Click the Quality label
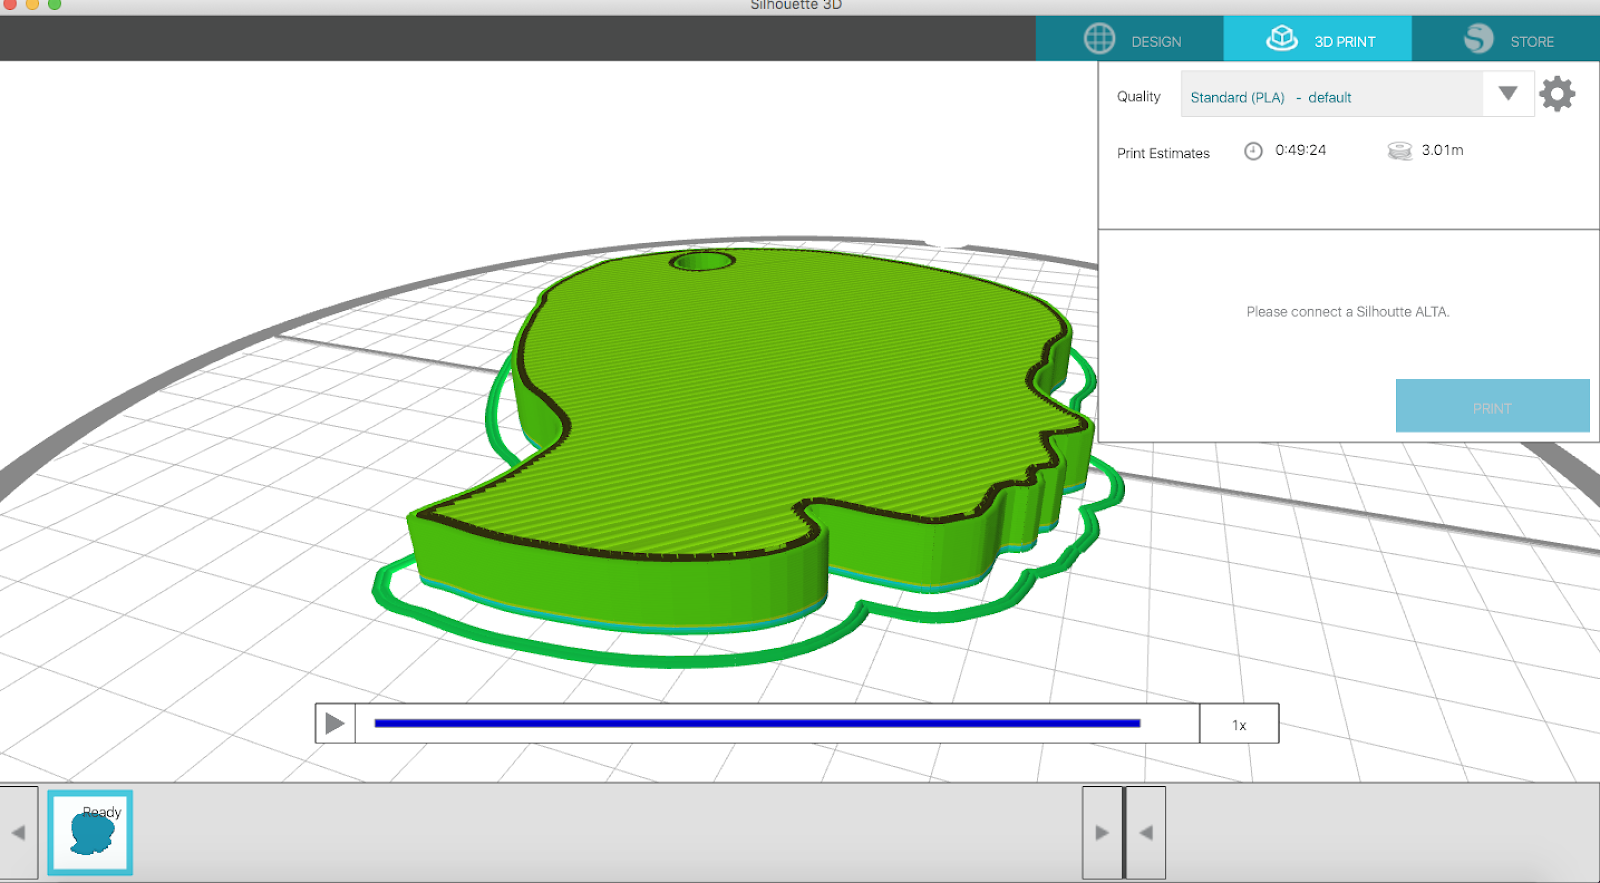The height and width of the screenshot is (883, 1600). click(1138, 96)
